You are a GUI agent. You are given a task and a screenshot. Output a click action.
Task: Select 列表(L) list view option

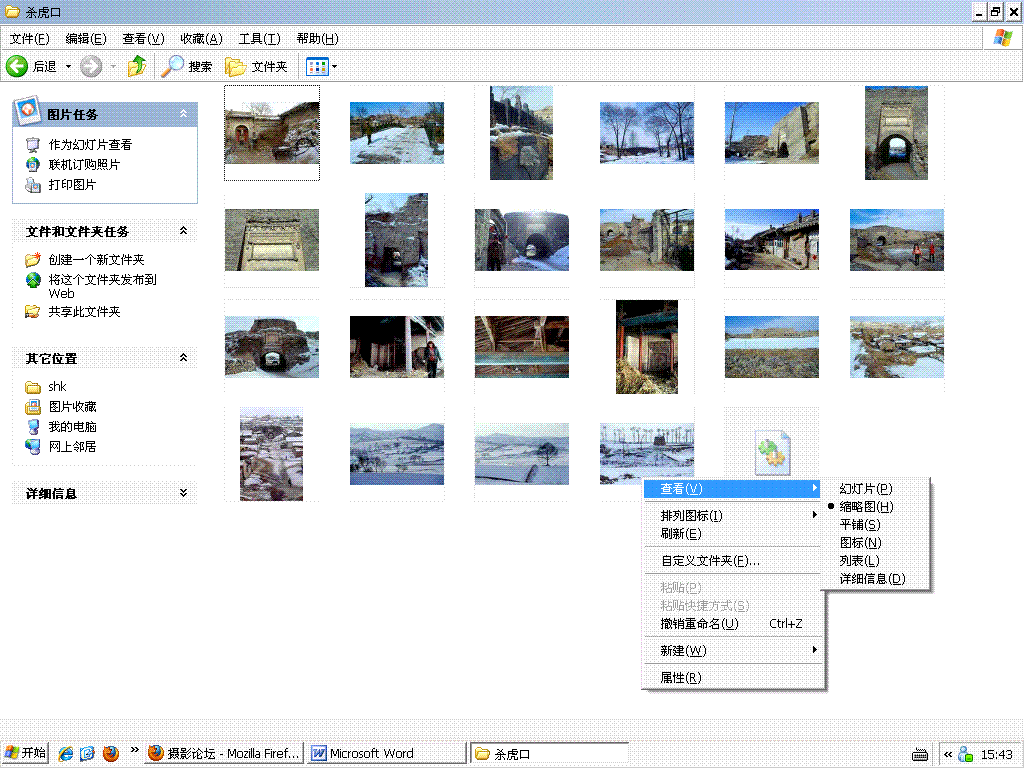tap(859, 561)
